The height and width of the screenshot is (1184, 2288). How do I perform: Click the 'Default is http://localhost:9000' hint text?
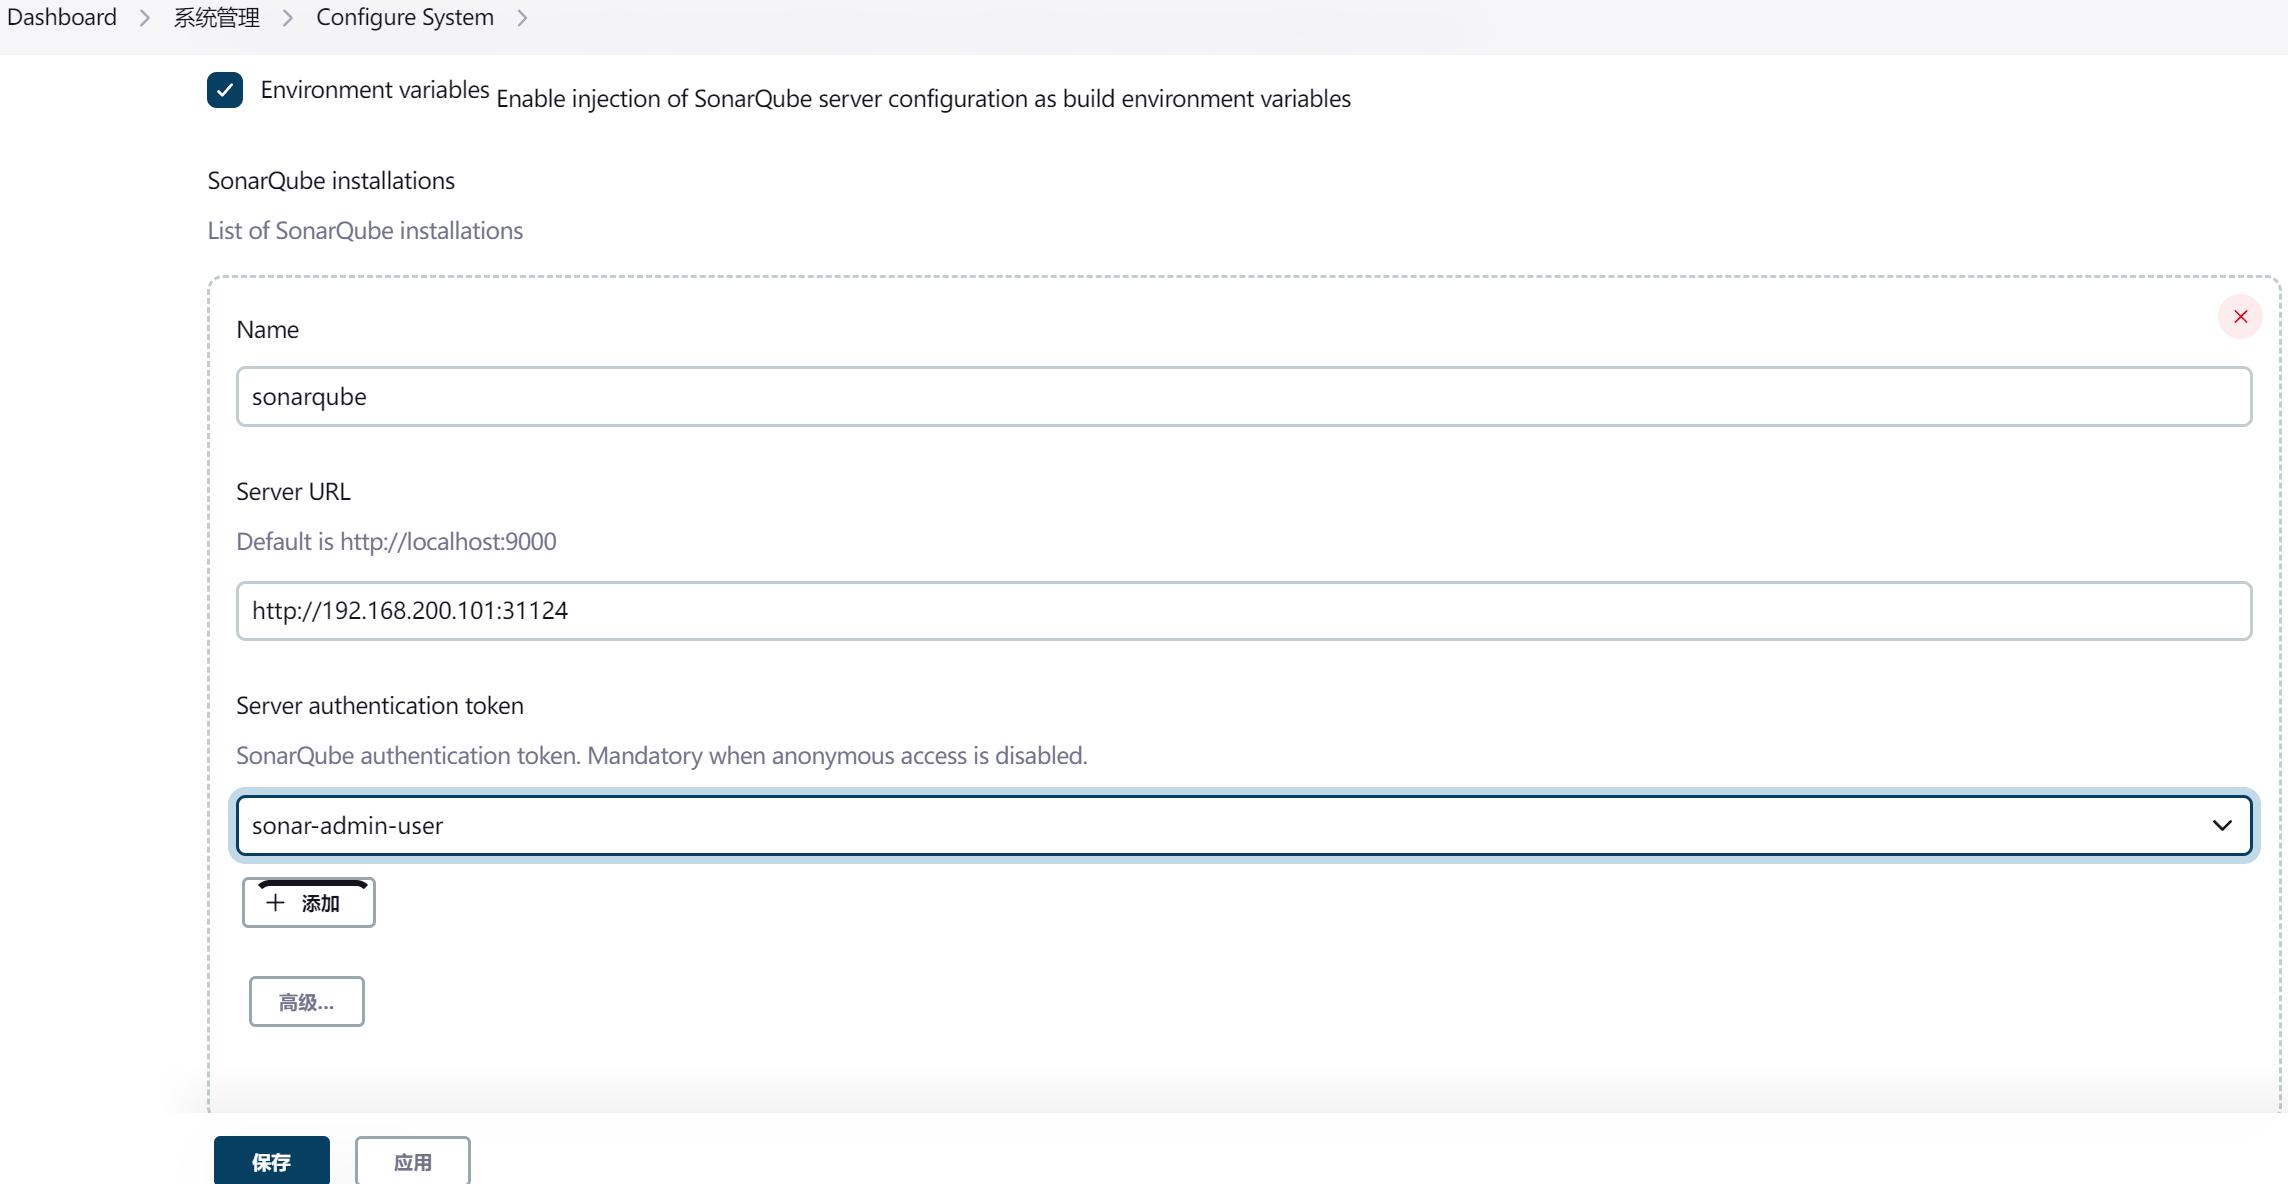396,542
